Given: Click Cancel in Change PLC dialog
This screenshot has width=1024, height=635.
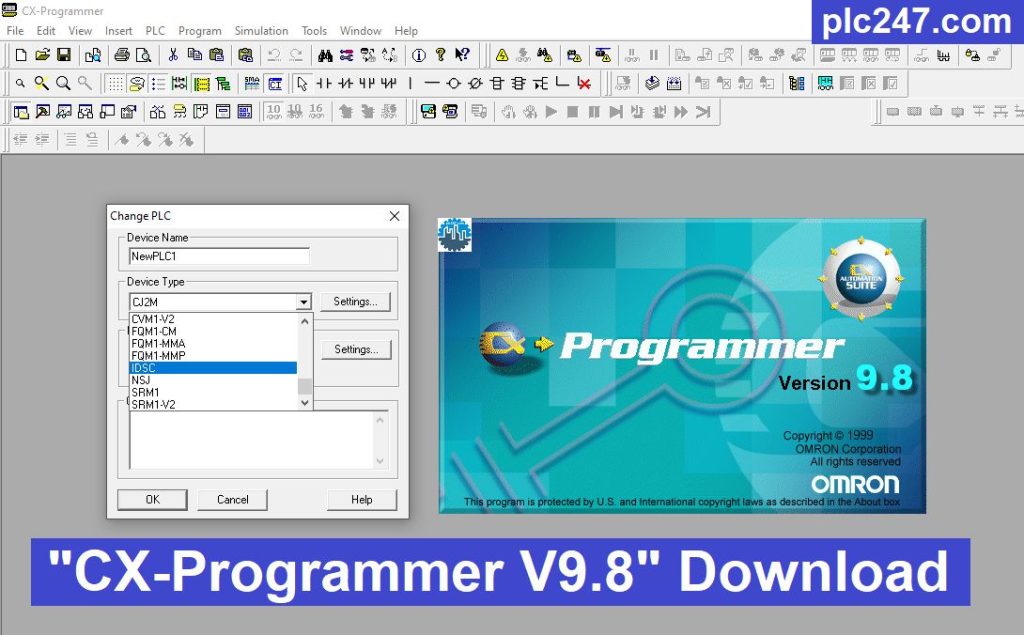Looking at the screenshot, I should (232, 500).
